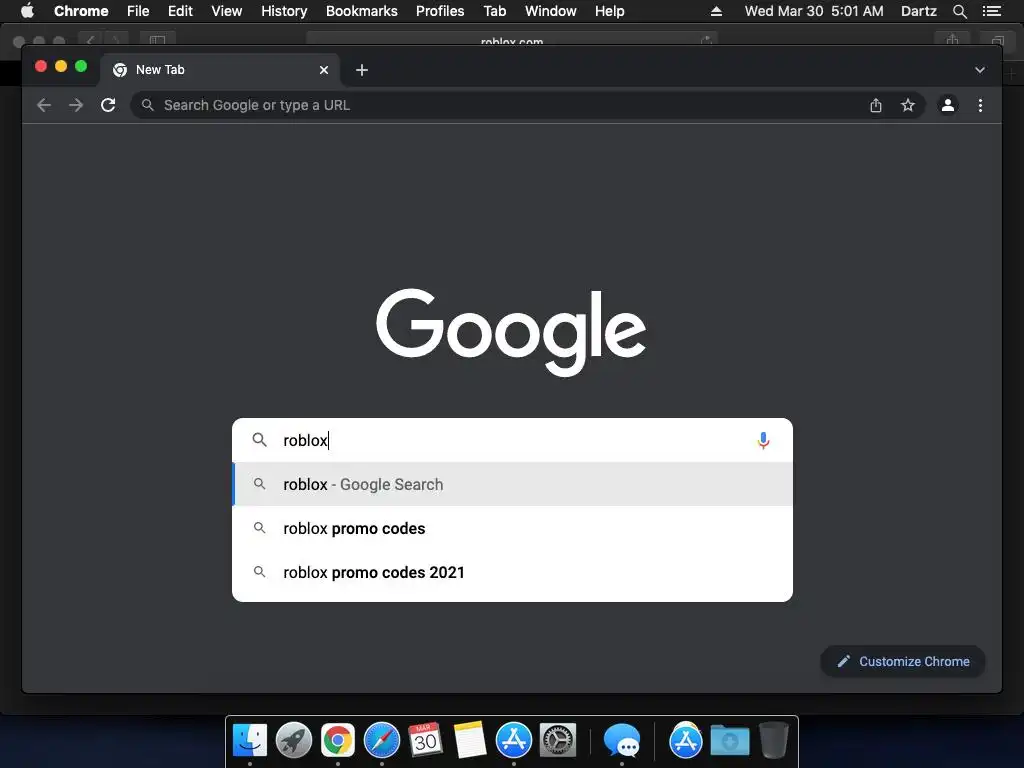Viewport: 1024px width, 768px height.
Task: Open a new tab with plus button
Action: point(362,70)
